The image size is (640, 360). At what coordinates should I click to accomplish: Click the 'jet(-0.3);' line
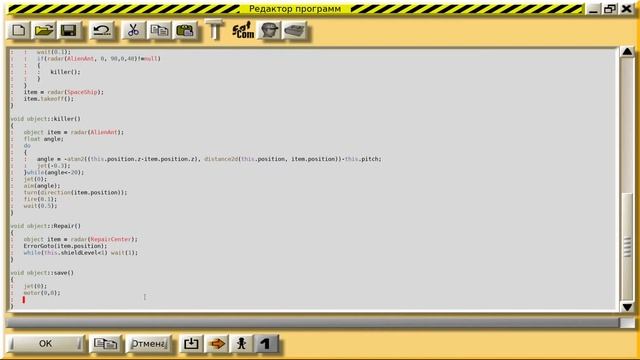[x=53, y=166]
